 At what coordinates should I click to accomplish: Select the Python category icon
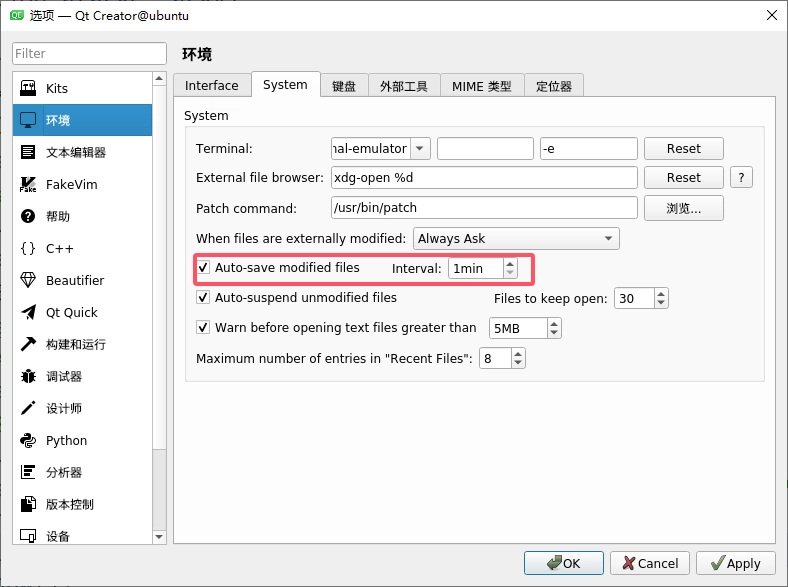coord(28,441)
